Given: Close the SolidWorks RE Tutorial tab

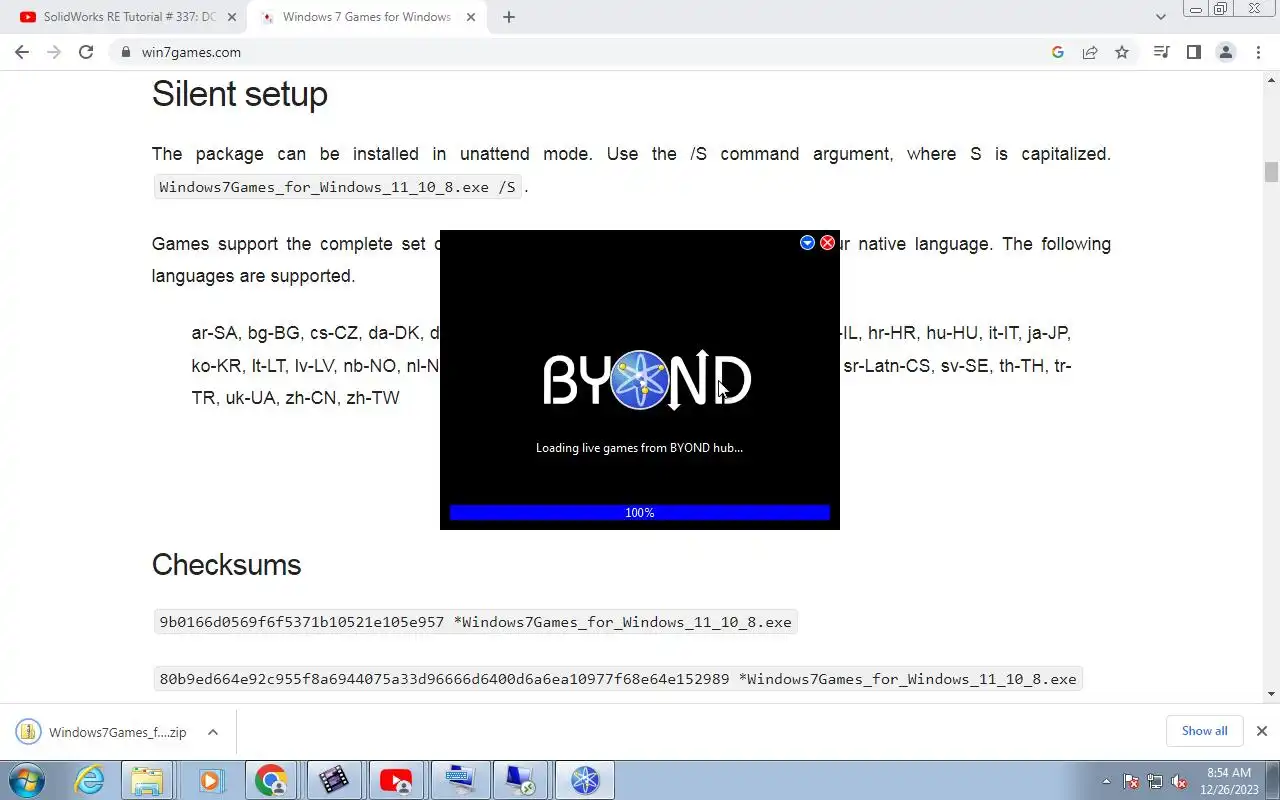Looking at the screenshot, I should (232, 17).
